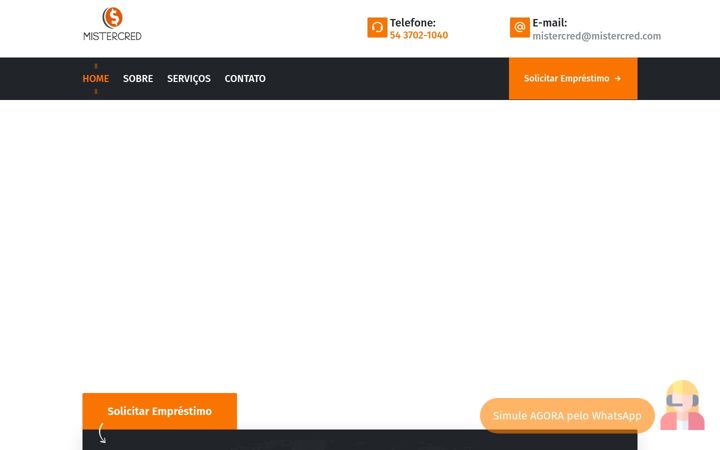Click the orange headset phone icon
720x450 pixels.
[377, 28]
